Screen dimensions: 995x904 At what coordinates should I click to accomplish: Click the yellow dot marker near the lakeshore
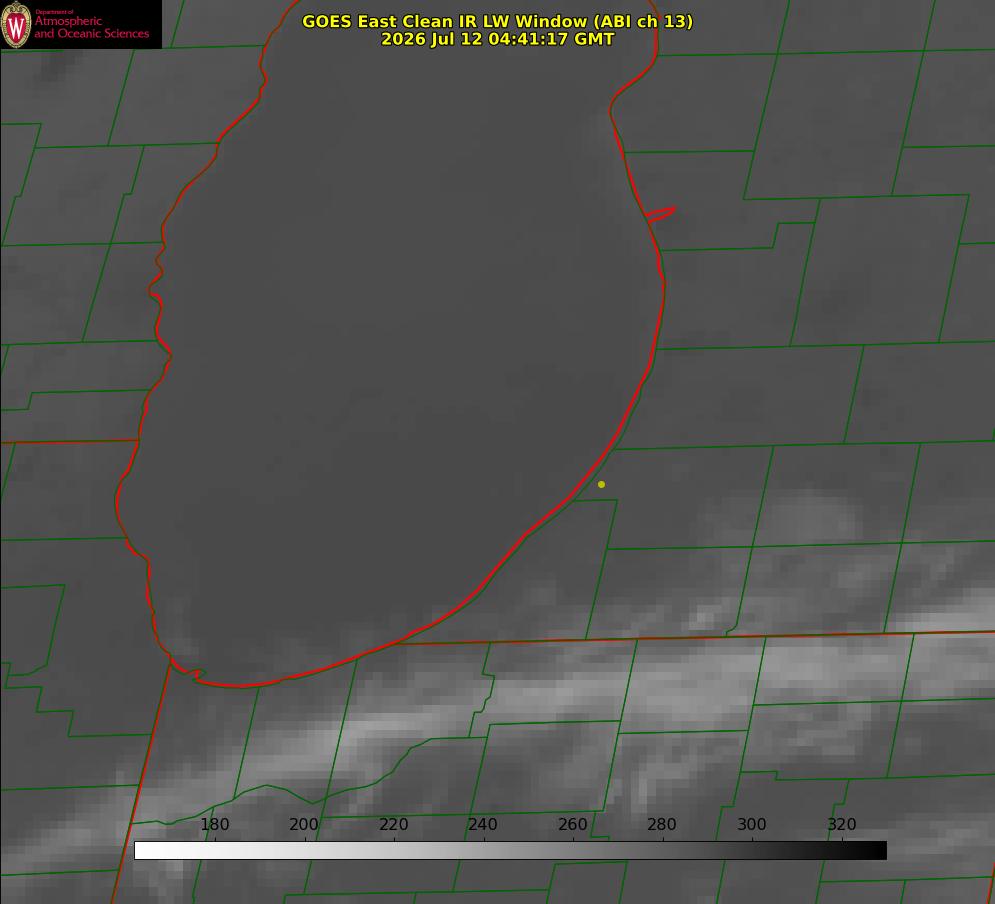pos(601,484)
